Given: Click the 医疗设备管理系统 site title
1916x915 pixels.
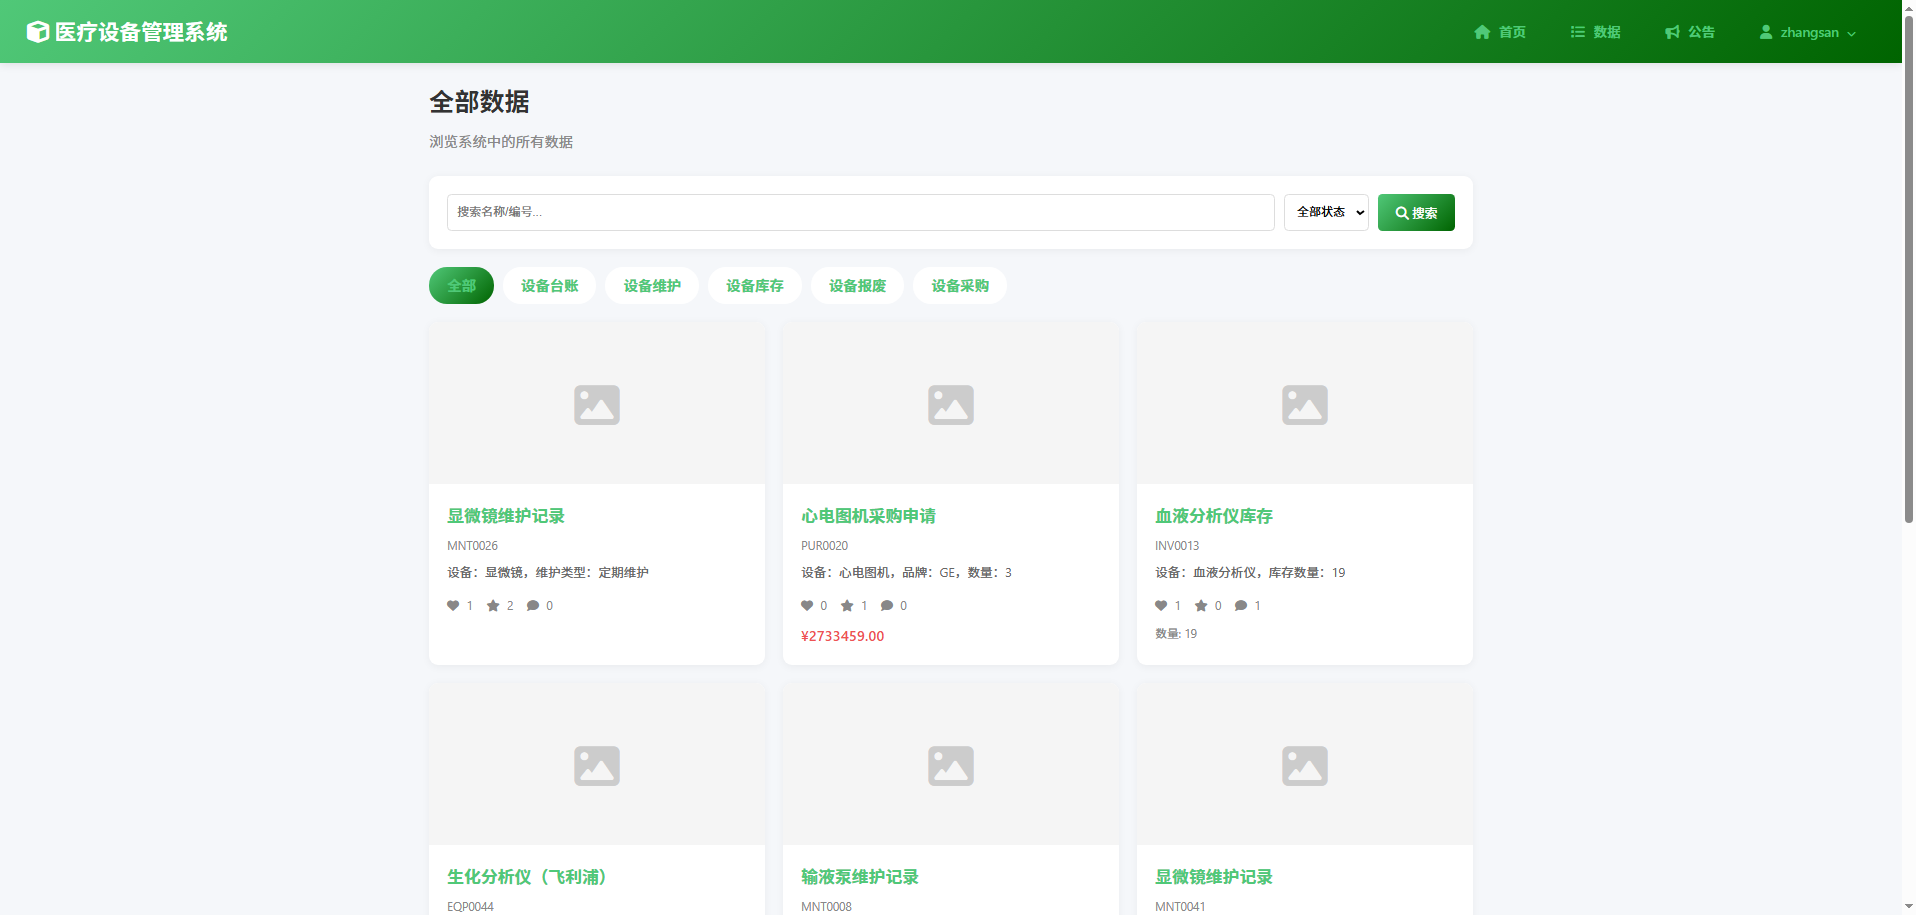Looking at the screenshot, I should 141,32.
